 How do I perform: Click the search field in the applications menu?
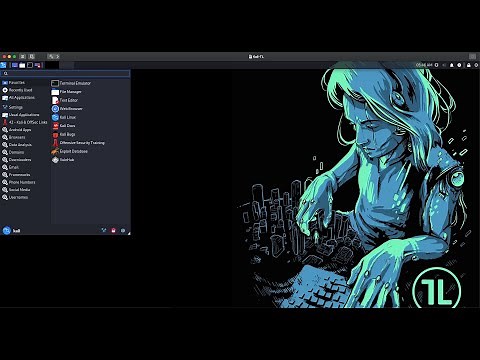pos(65,73)
